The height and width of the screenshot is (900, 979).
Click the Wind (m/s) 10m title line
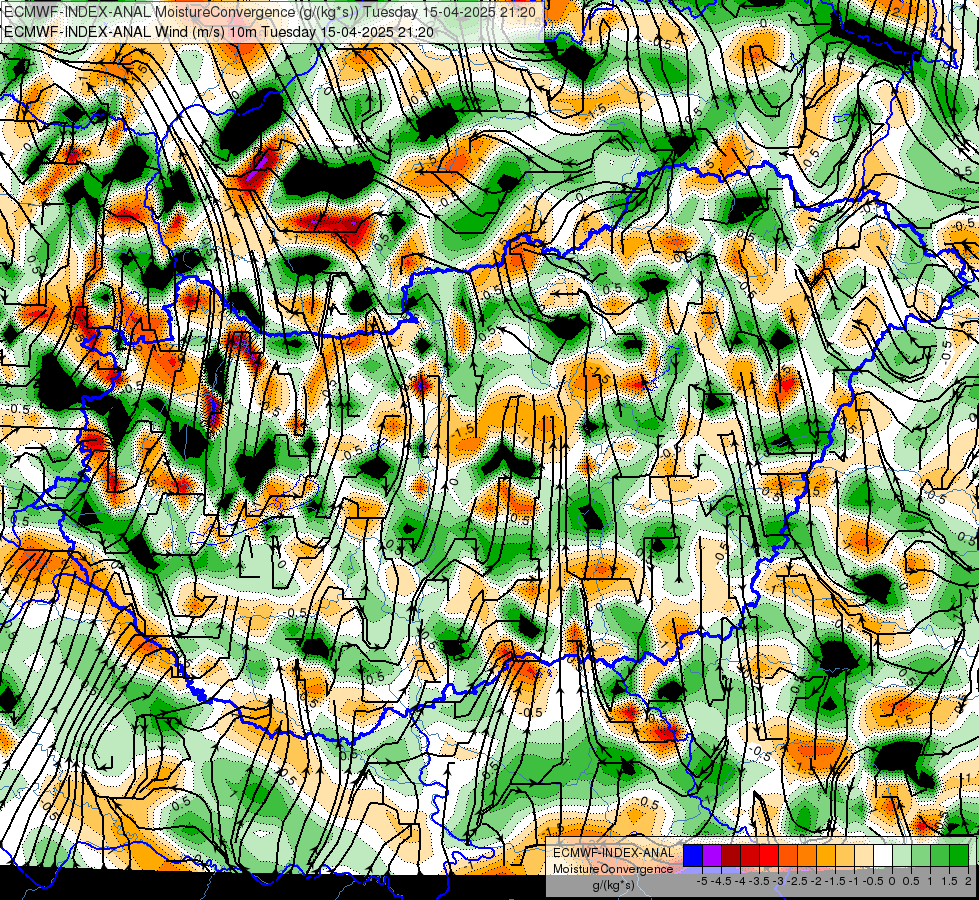tap(219, 31)
